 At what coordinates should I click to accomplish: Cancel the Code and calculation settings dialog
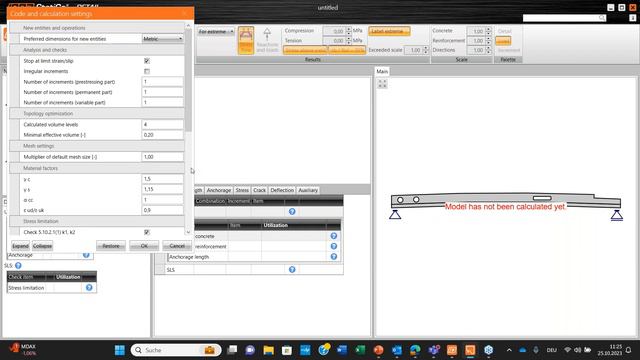tap(177, 246)
